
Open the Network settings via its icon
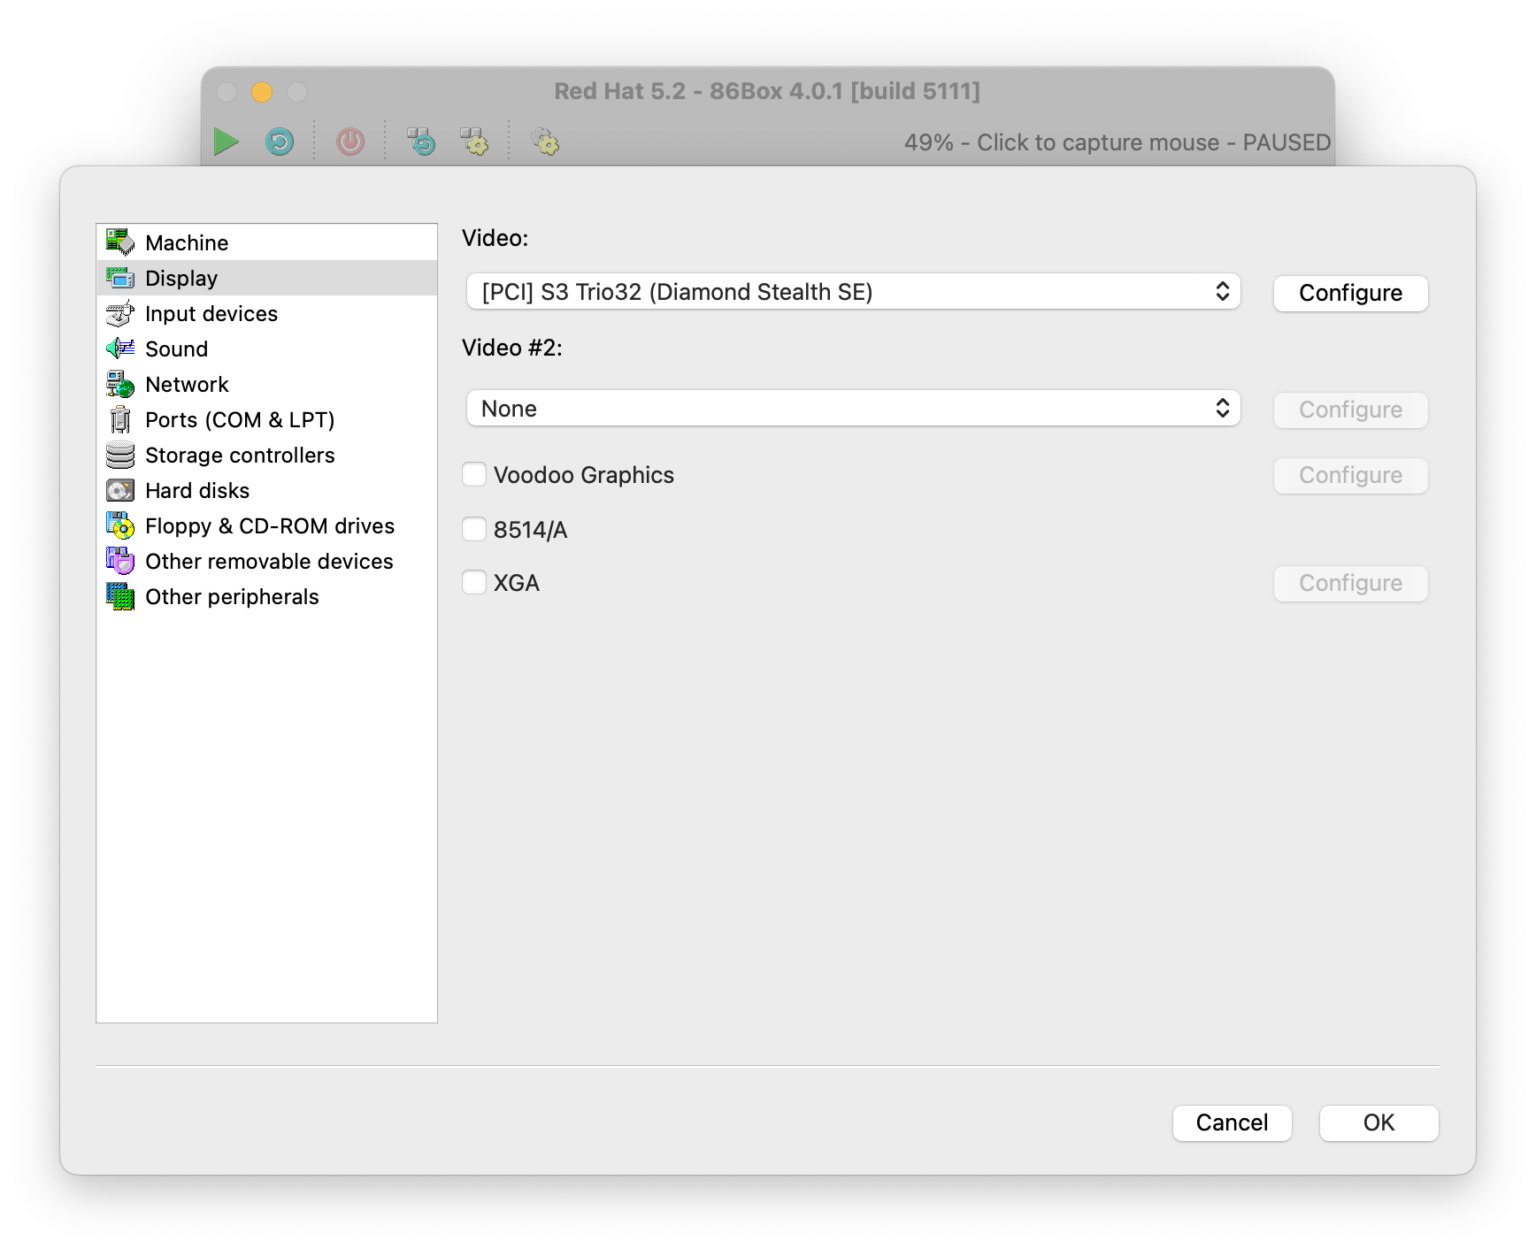pos(120,383)
